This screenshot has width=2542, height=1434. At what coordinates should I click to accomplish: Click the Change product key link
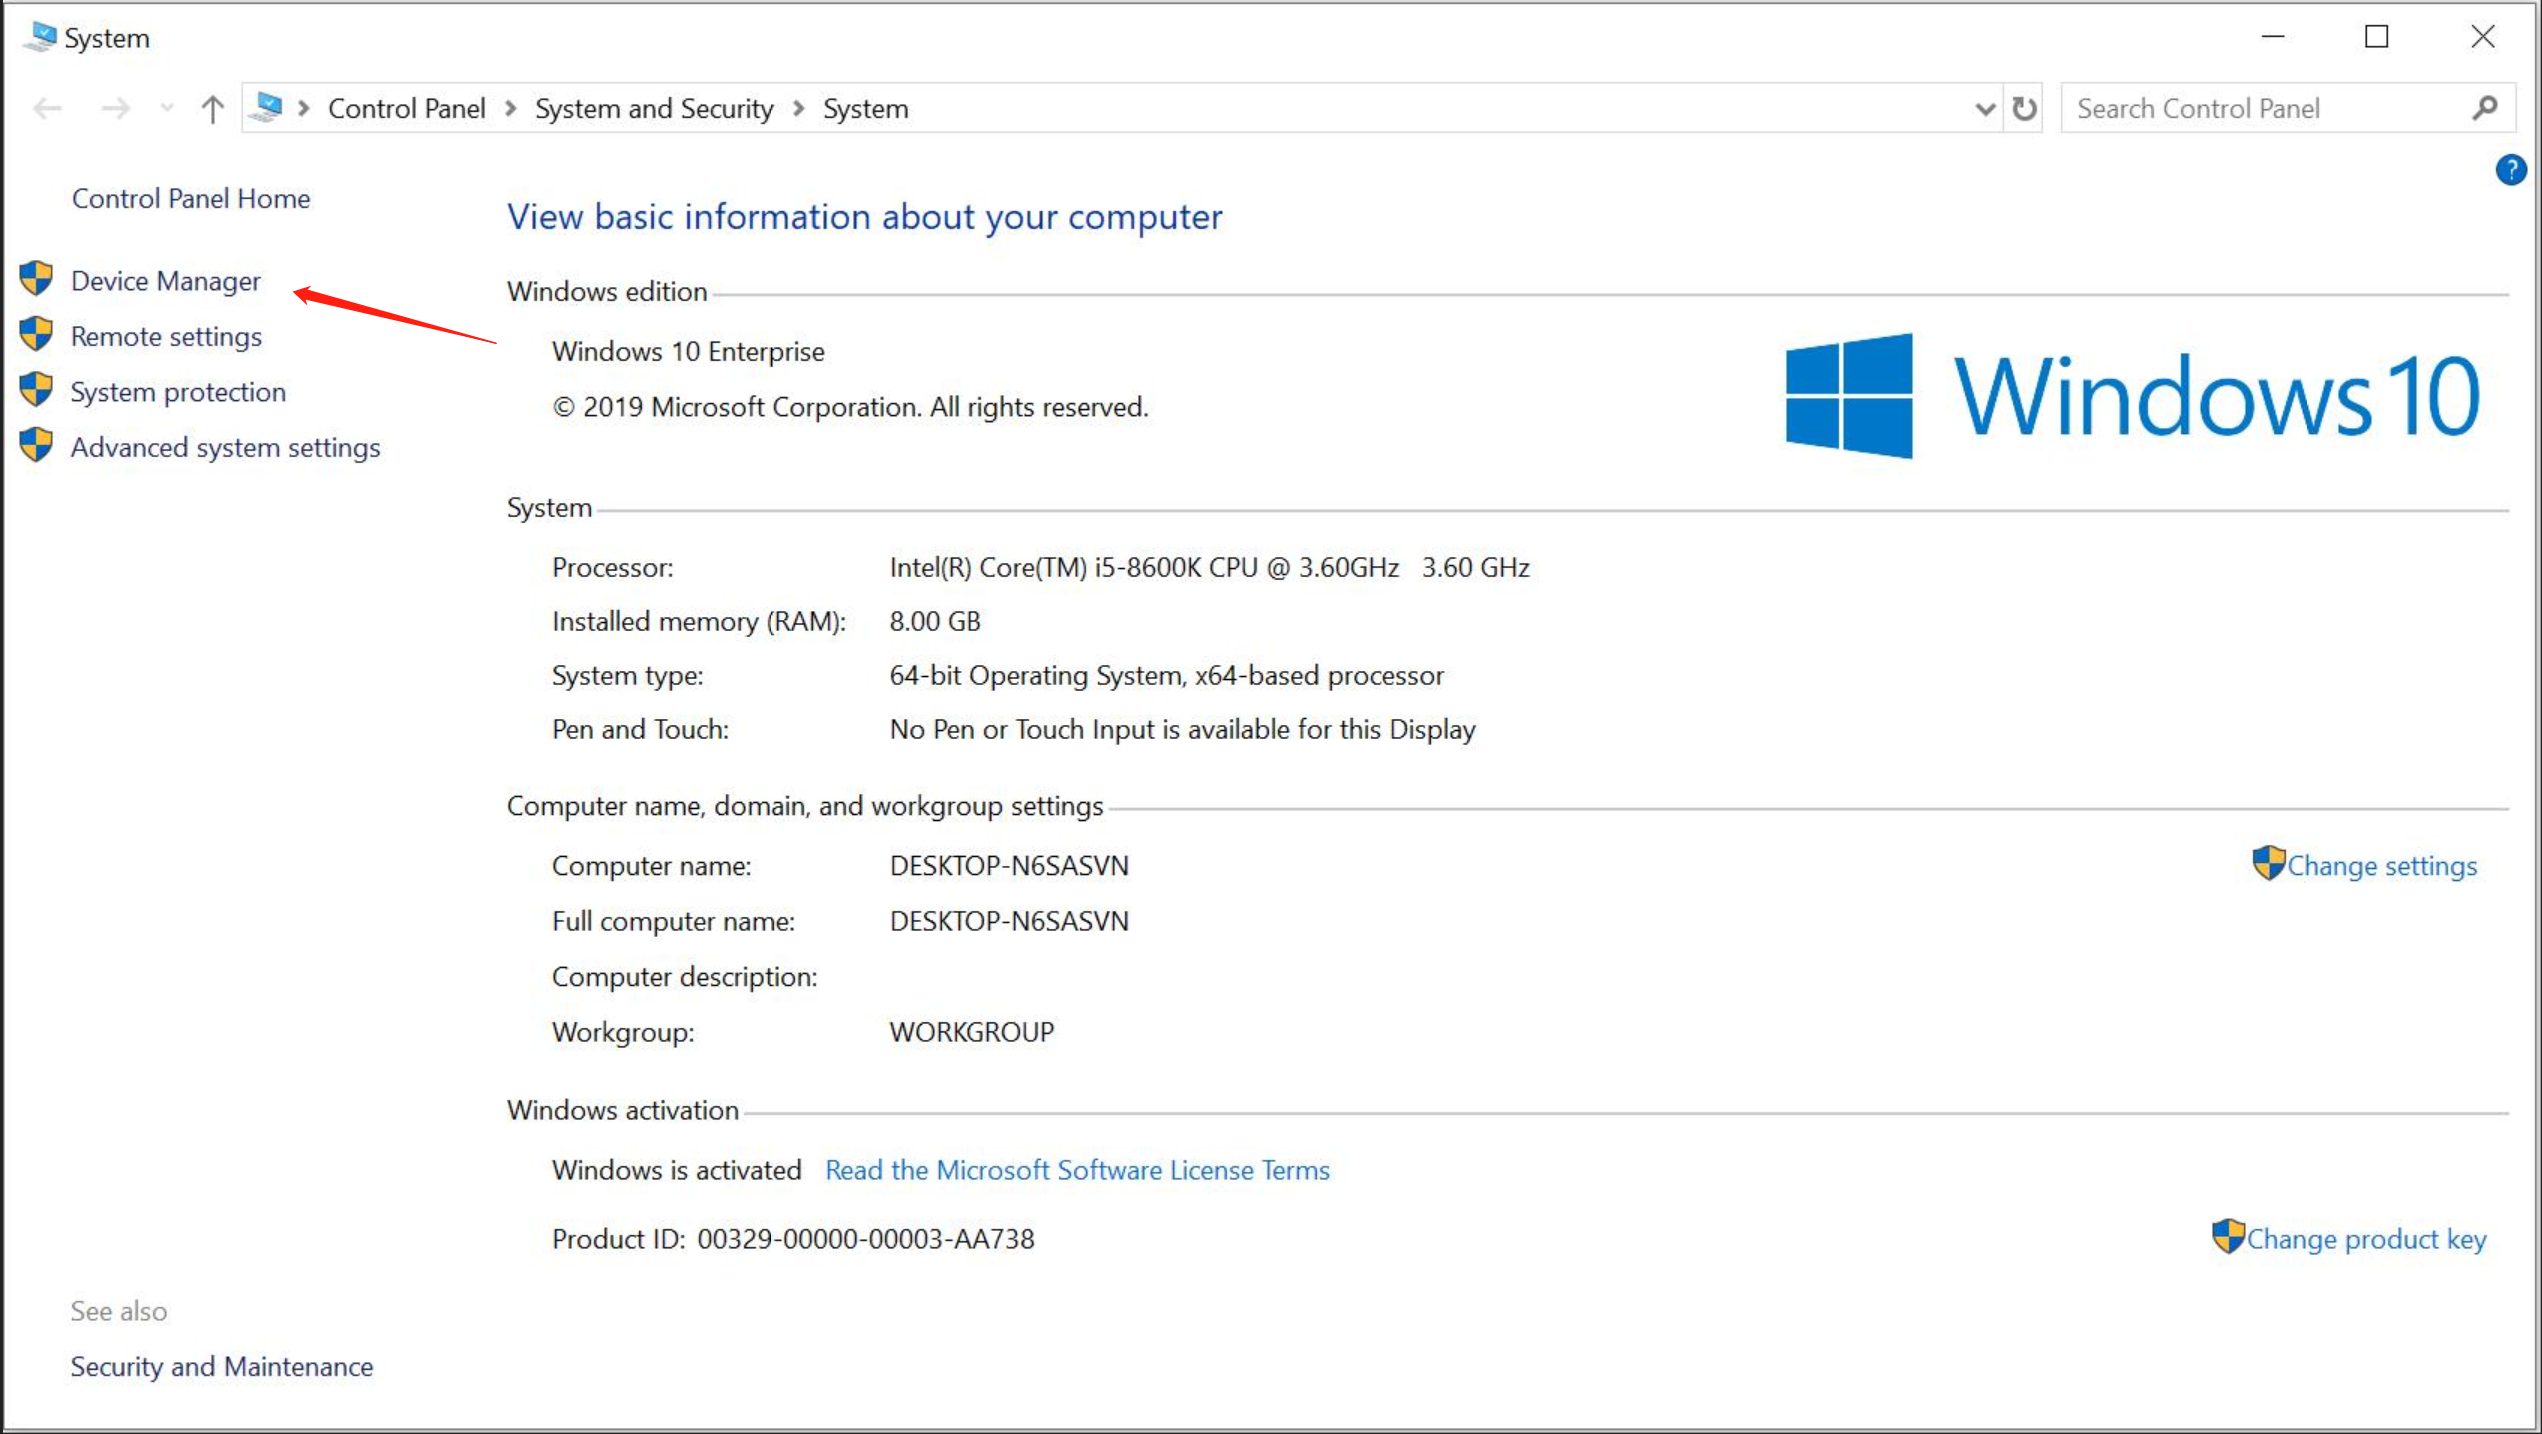pos(2366,1239)
